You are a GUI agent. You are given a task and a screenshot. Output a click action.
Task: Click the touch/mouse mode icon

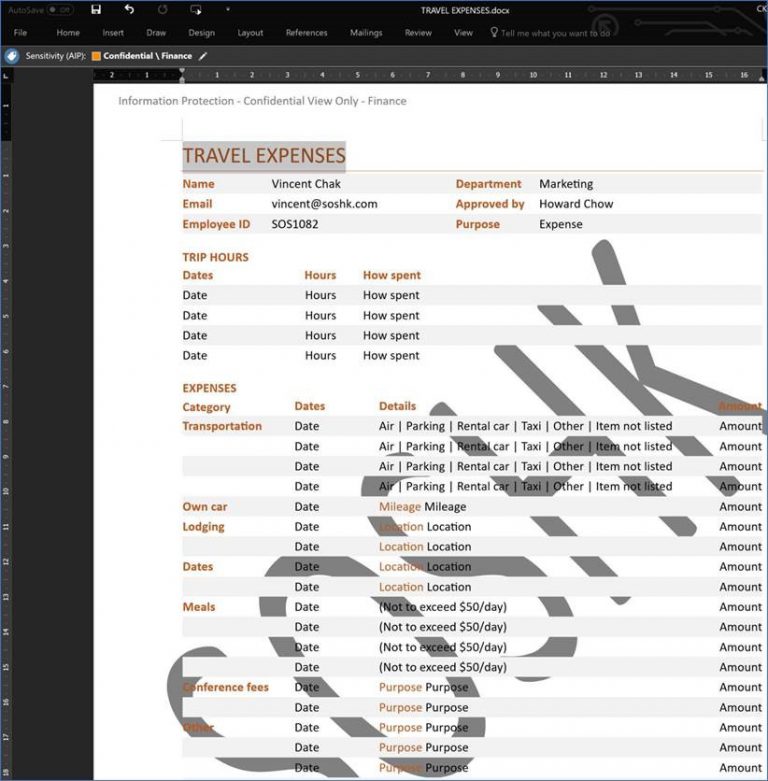[x=196, y=9]
